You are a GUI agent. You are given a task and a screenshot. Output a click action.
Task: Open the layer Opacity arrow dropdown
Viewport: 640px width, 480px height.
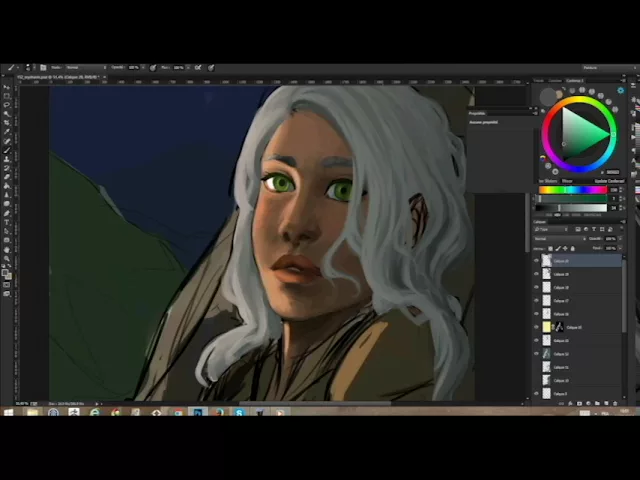click(621, 239)
